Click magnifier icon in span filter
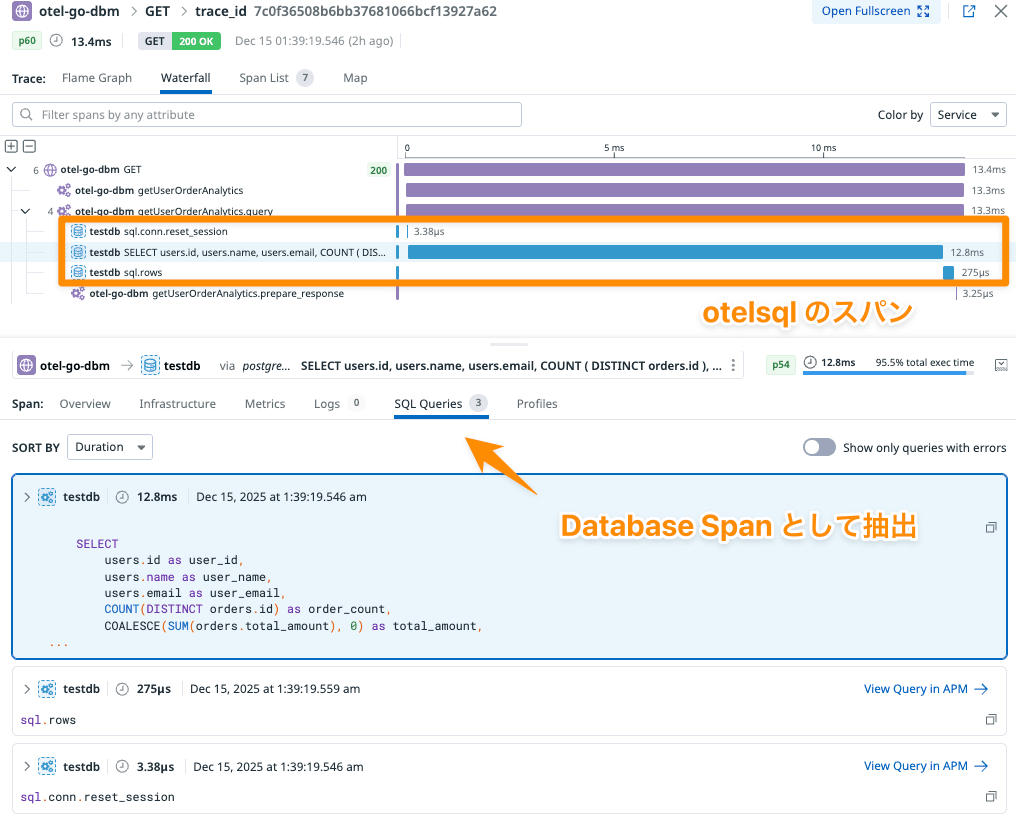 [26, 115]
